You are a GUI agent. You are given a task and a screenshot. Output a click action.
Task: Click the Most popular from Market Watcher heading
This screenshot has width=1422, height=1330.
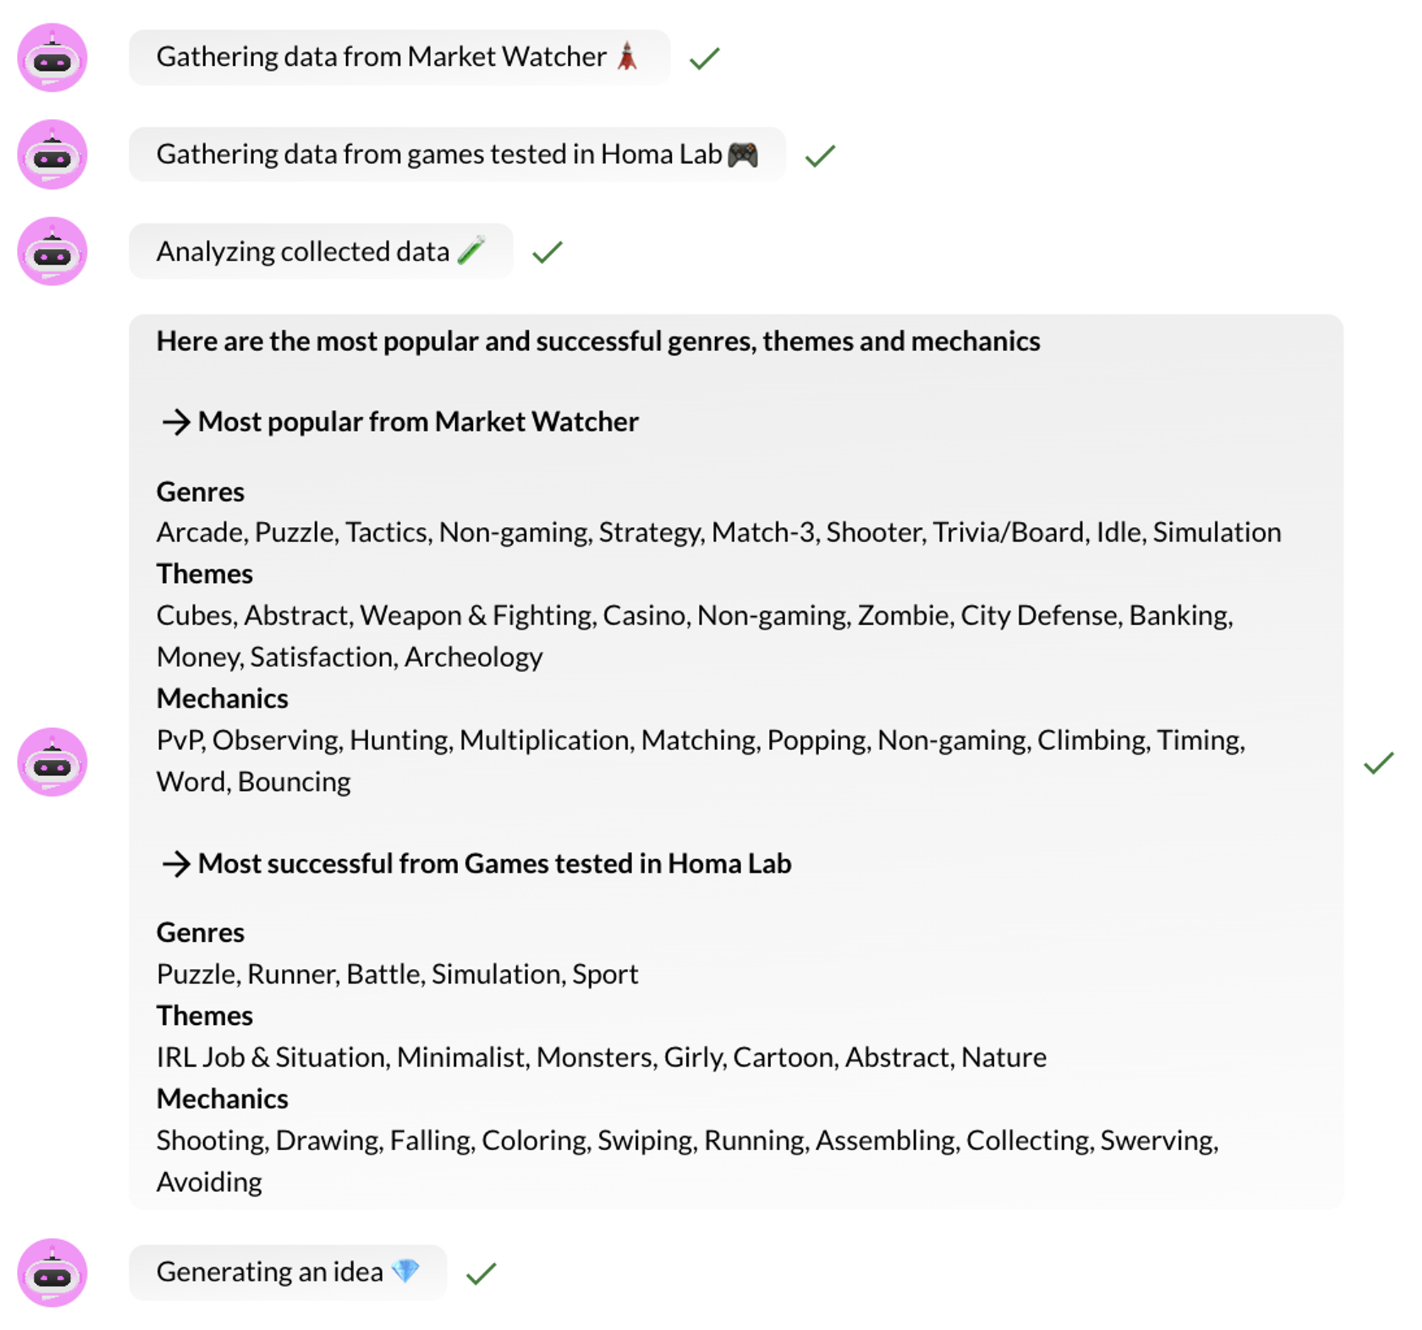(418, 422)
